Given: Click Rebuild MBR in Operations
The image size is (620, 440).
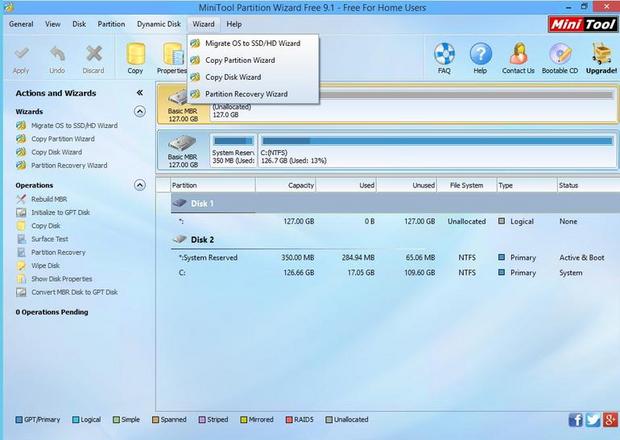Looking at the screenshot, I should coord(48,199).
